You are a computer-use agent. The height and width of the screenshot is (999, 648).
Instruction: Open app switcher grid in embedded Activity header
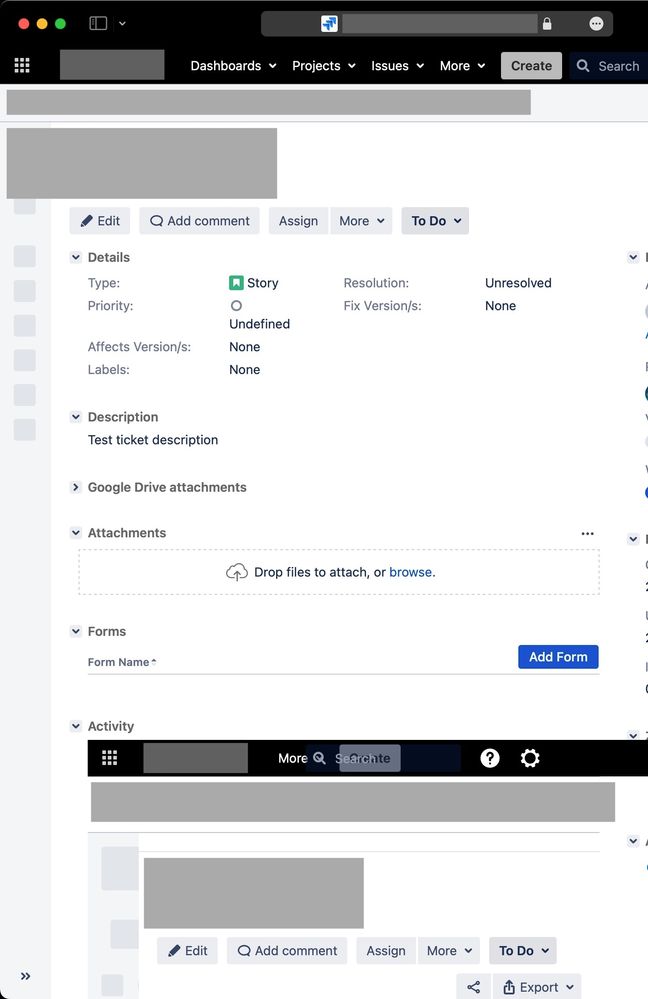[110, 758]
